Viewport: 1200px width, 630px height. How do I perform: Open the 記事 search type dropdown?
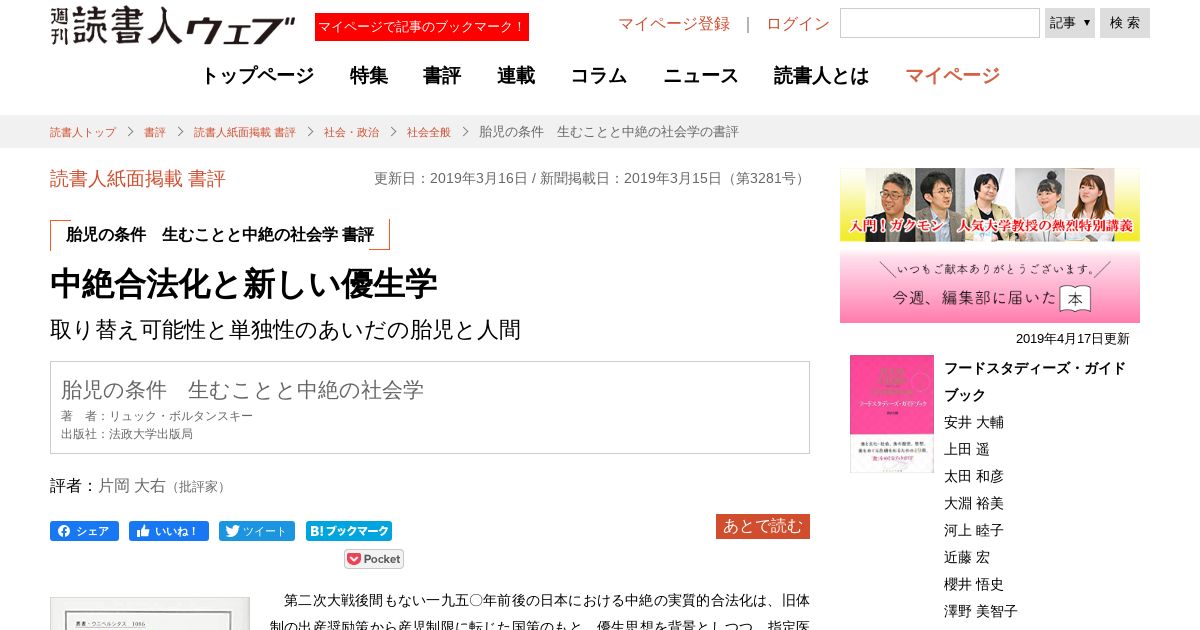pos(1070,23)
